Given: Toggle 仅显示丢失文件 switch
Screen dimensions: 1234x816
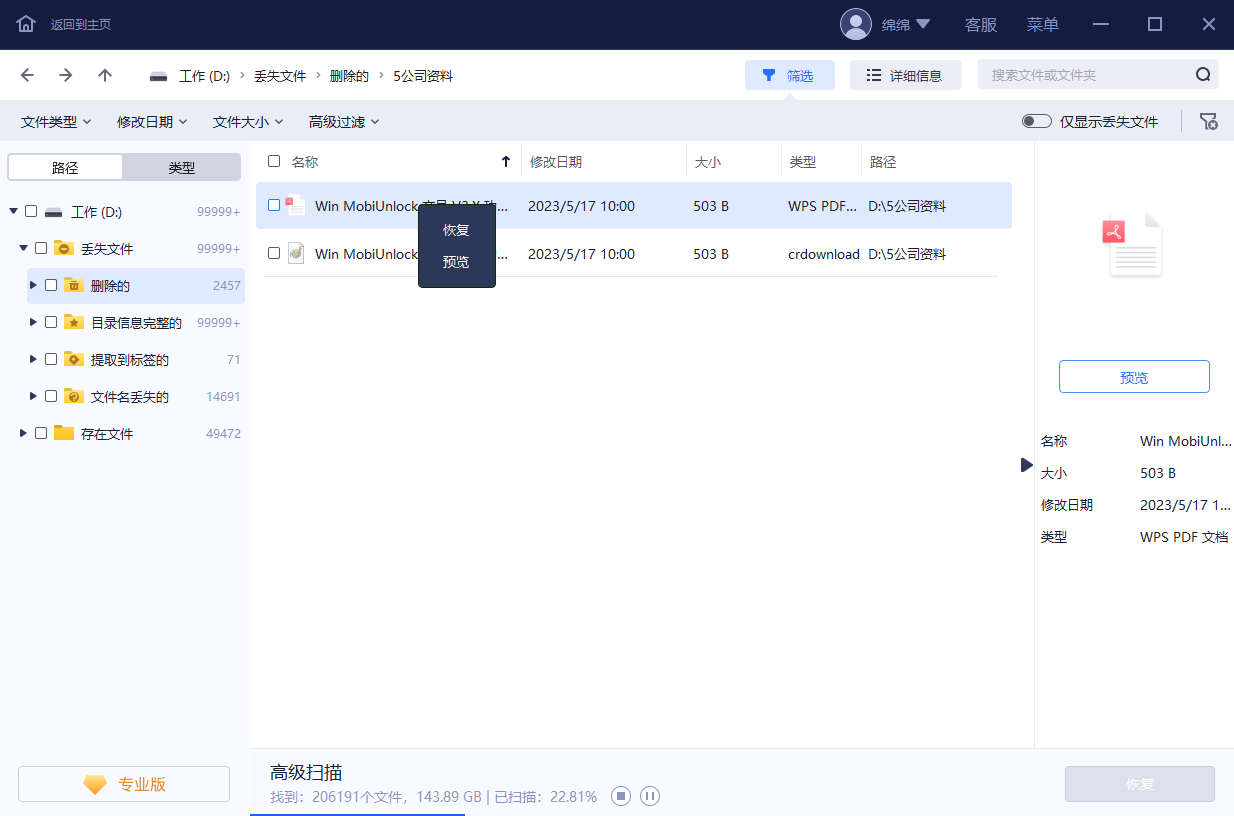Looking at the screenshot, I should coord(1036,122).
